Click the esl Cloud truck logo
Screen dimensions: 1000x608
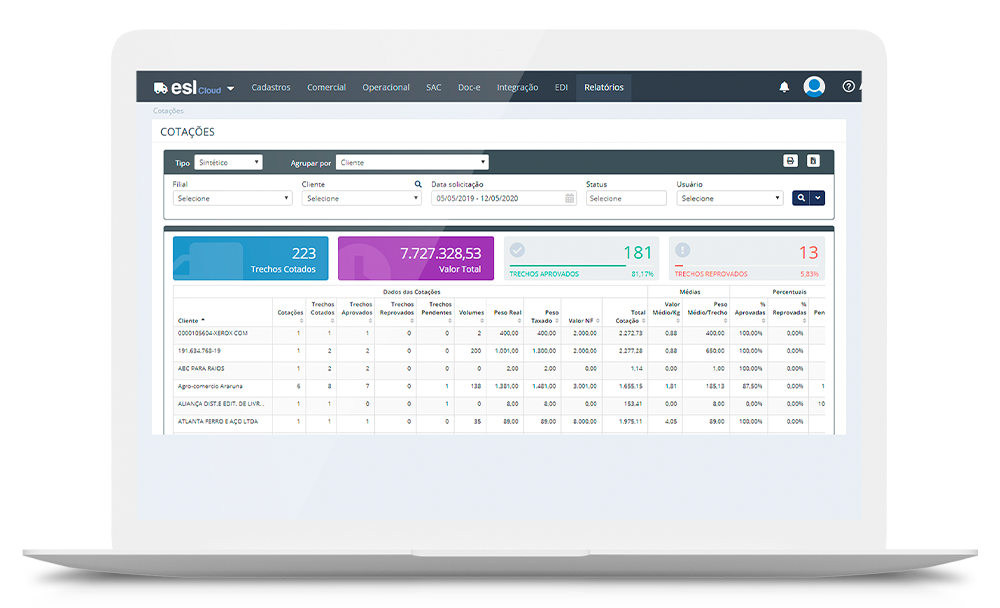click(x=162, y=87)
